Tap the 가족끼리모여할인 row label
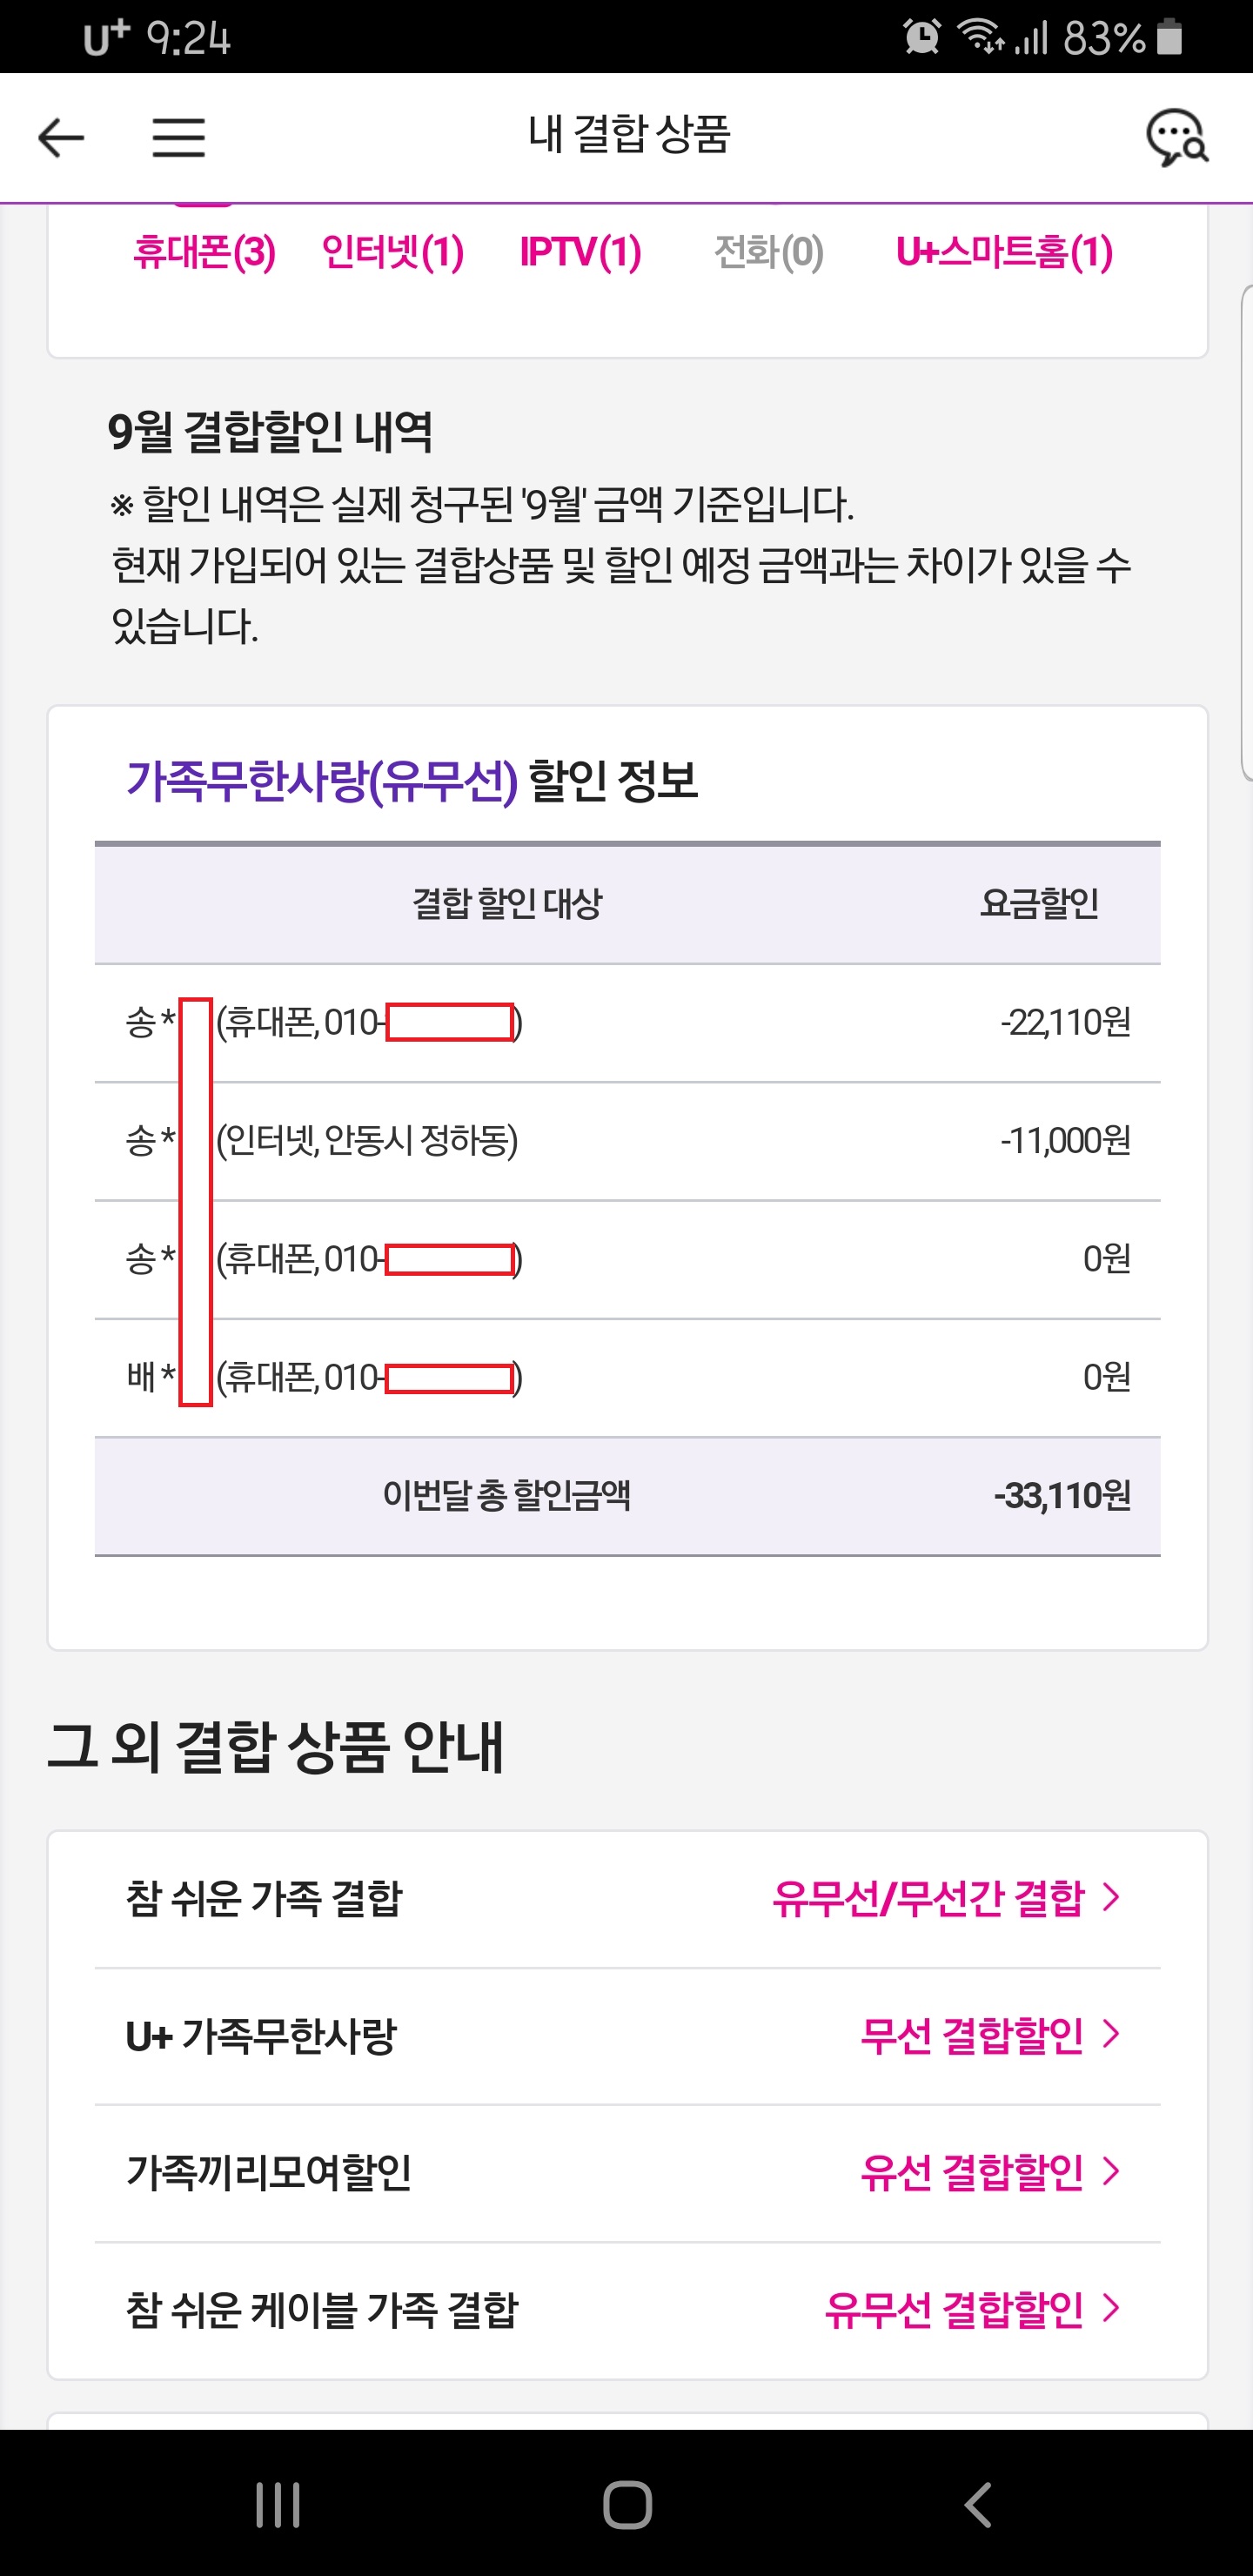This screenshot has width=1253, height=2576. tap(269, 2172)
